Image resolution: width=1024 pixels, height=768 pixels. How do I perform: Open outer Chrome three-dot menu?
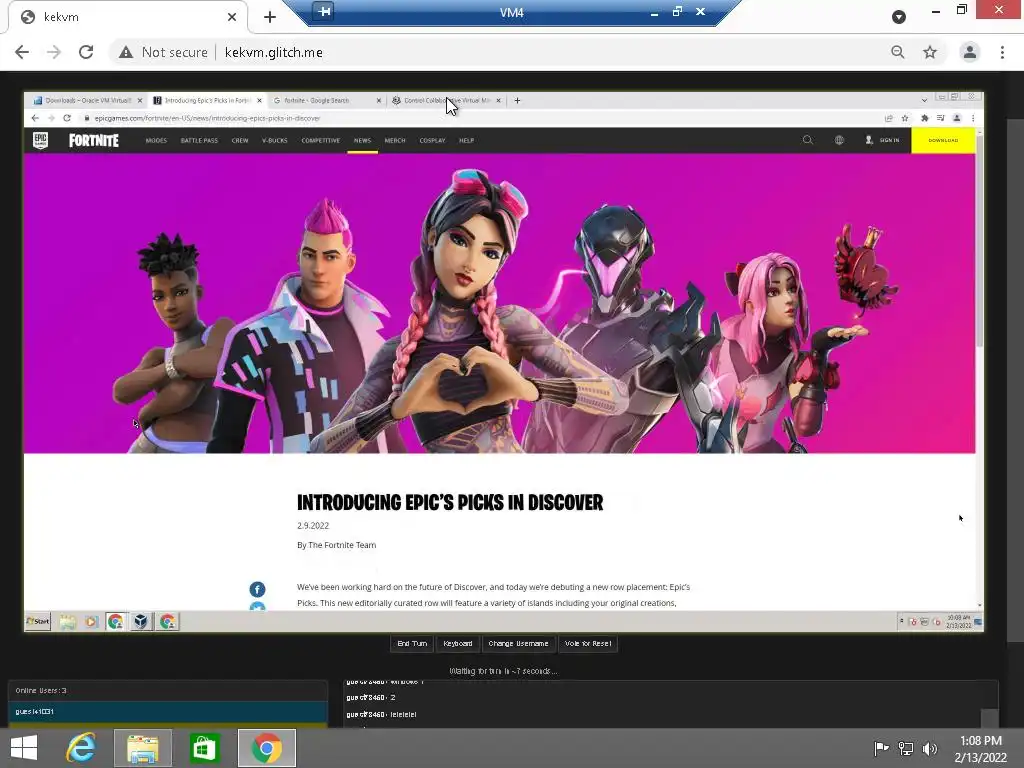pyautogui.click(x=1002, y=52)
